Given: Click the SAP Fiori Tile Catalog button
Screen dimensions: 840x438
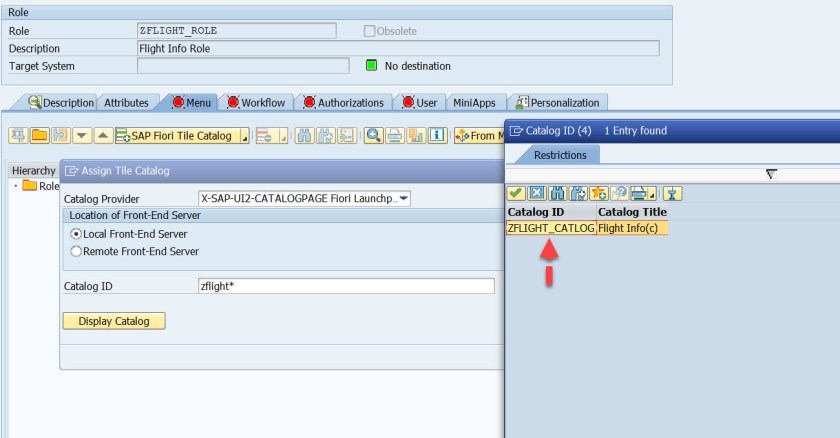Looking at the screenshot, I should point(177,136).
